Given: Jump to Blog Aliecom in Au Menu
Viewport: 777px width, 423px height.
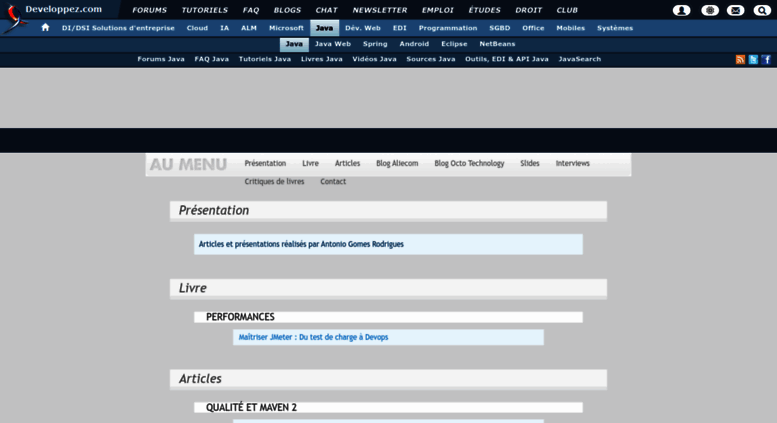Looking at the screenshot, I should click(x=397, y=163).
